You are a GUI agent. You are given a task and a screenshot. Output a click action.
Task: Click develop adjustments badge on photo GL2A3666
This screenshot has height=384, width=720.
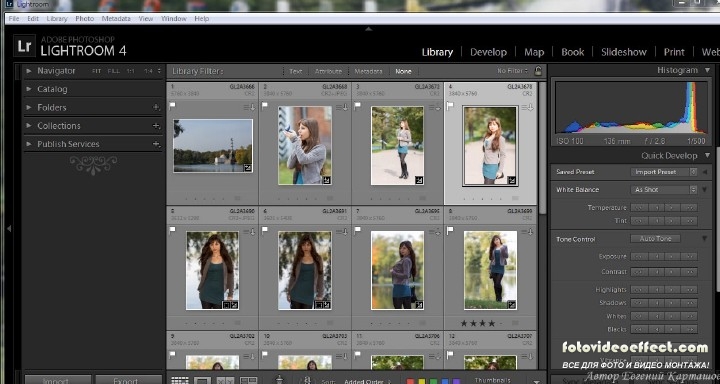pos(248,168)
